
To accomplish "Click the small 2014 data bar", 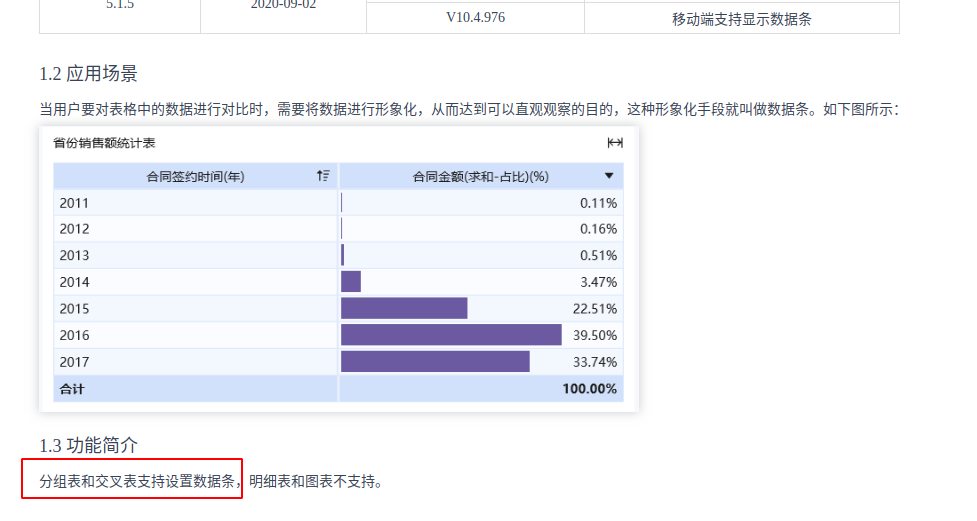I will (x=351, y=282).
